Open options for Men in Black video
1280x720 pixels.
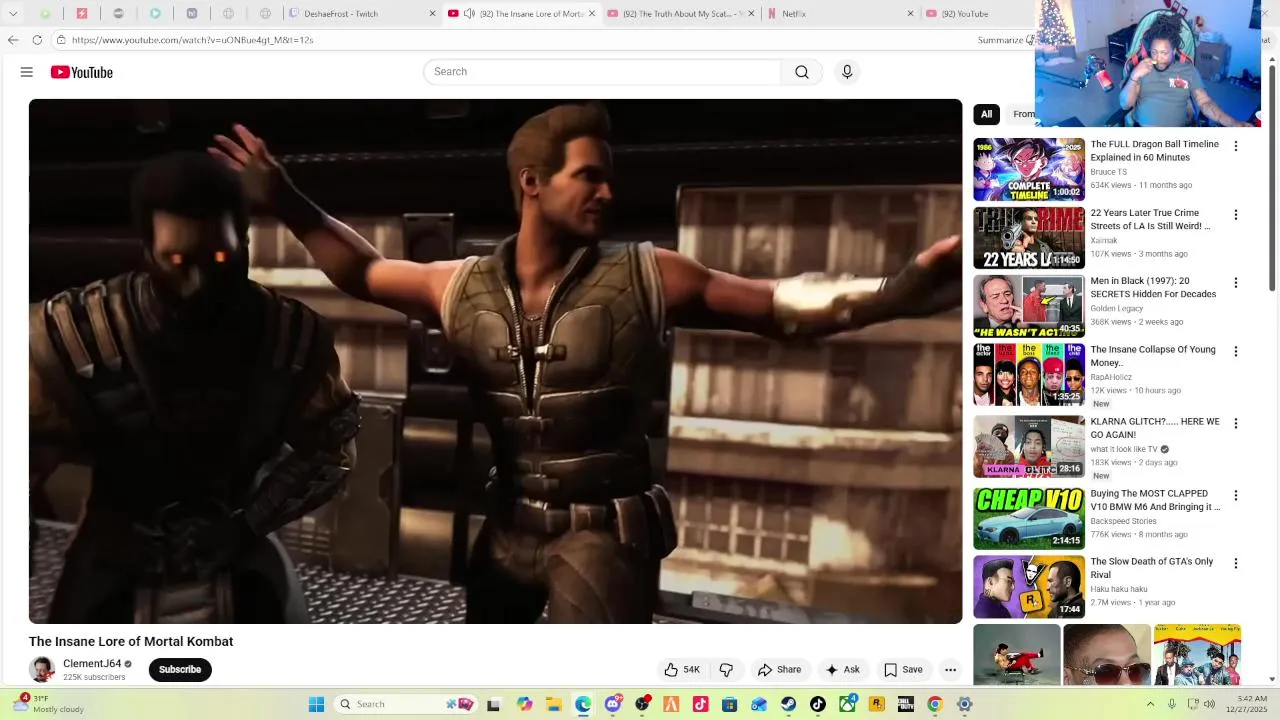[x=1236, y=283]
